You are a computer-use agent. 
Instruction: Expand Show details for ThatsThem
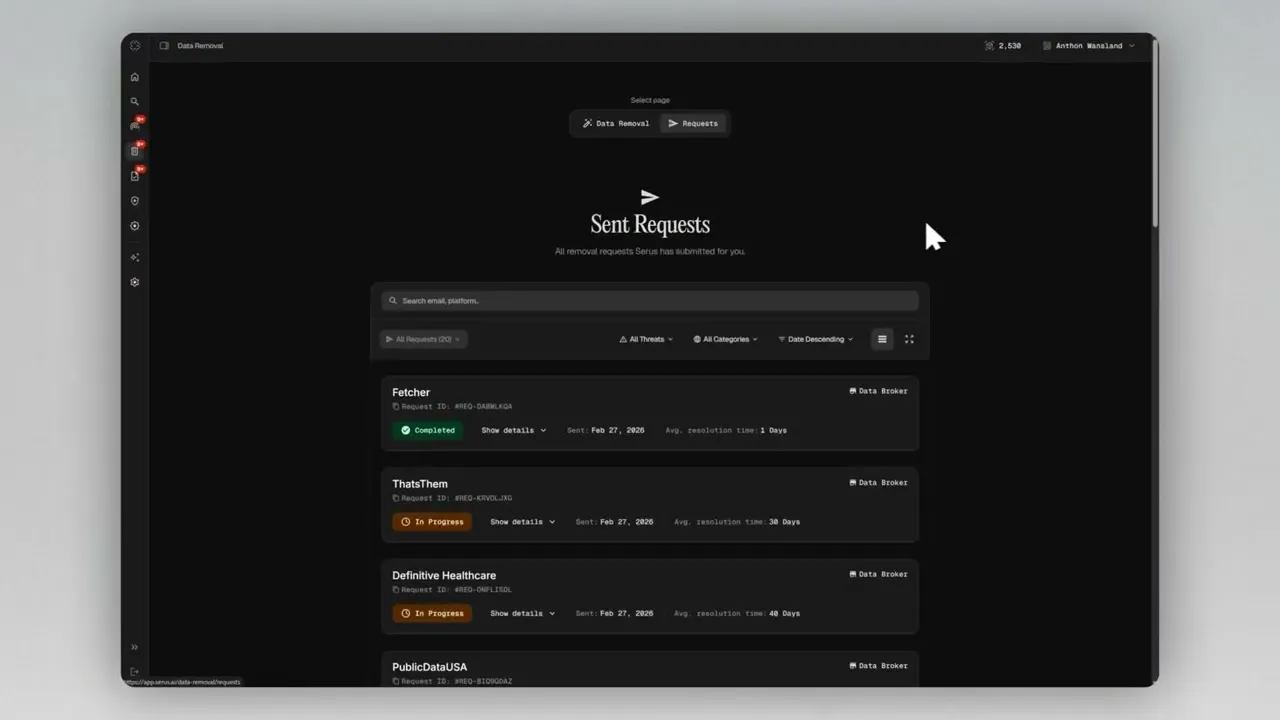pos(523,522)
